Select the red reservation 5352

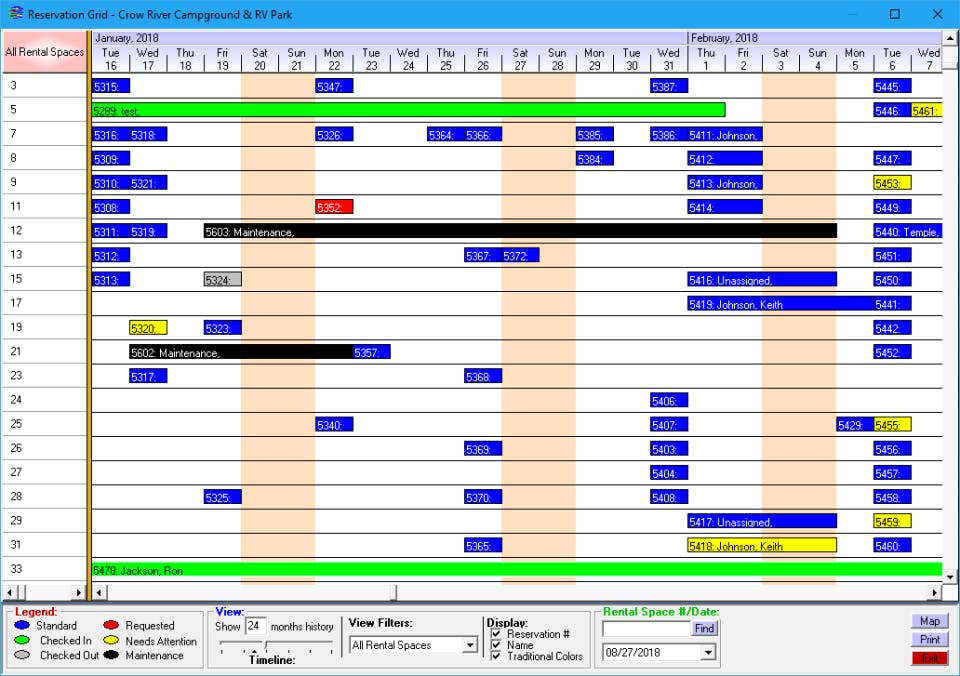coord(334,207)
